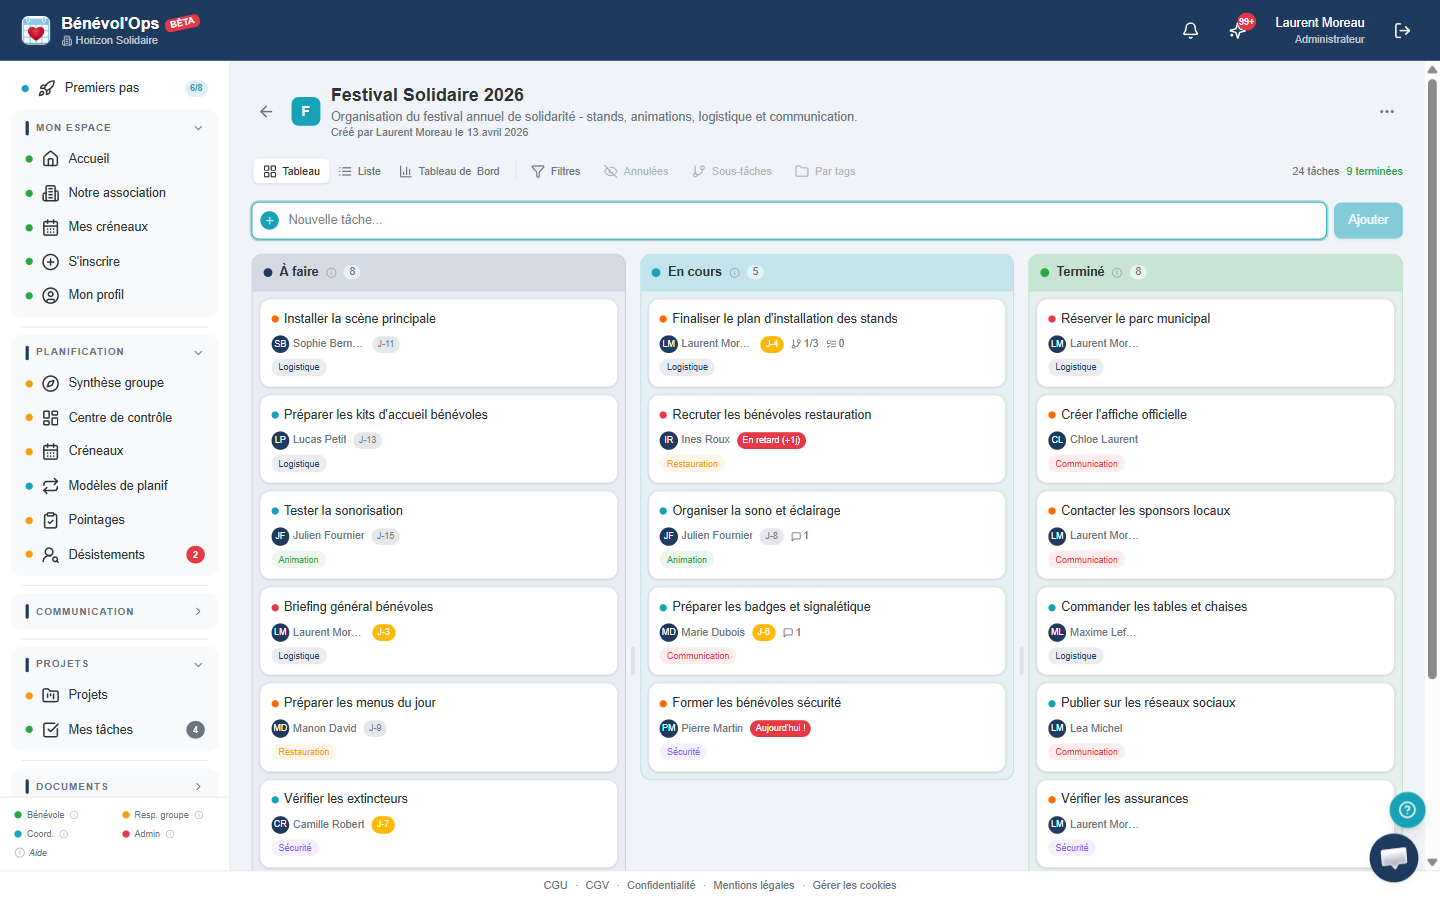Open CGU link in footer

click(555, 885)
